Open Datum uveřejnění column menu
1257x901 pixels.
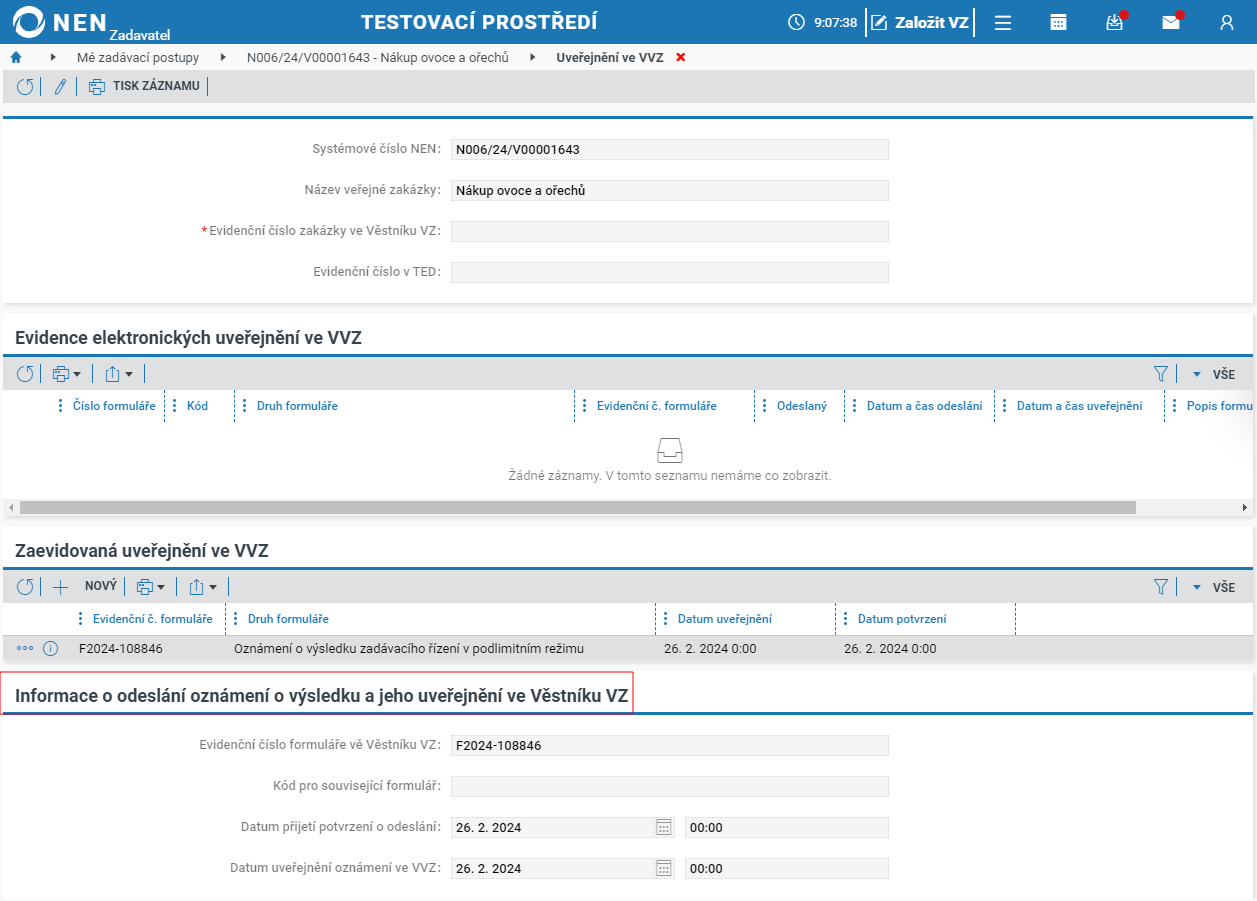point(665,619)
